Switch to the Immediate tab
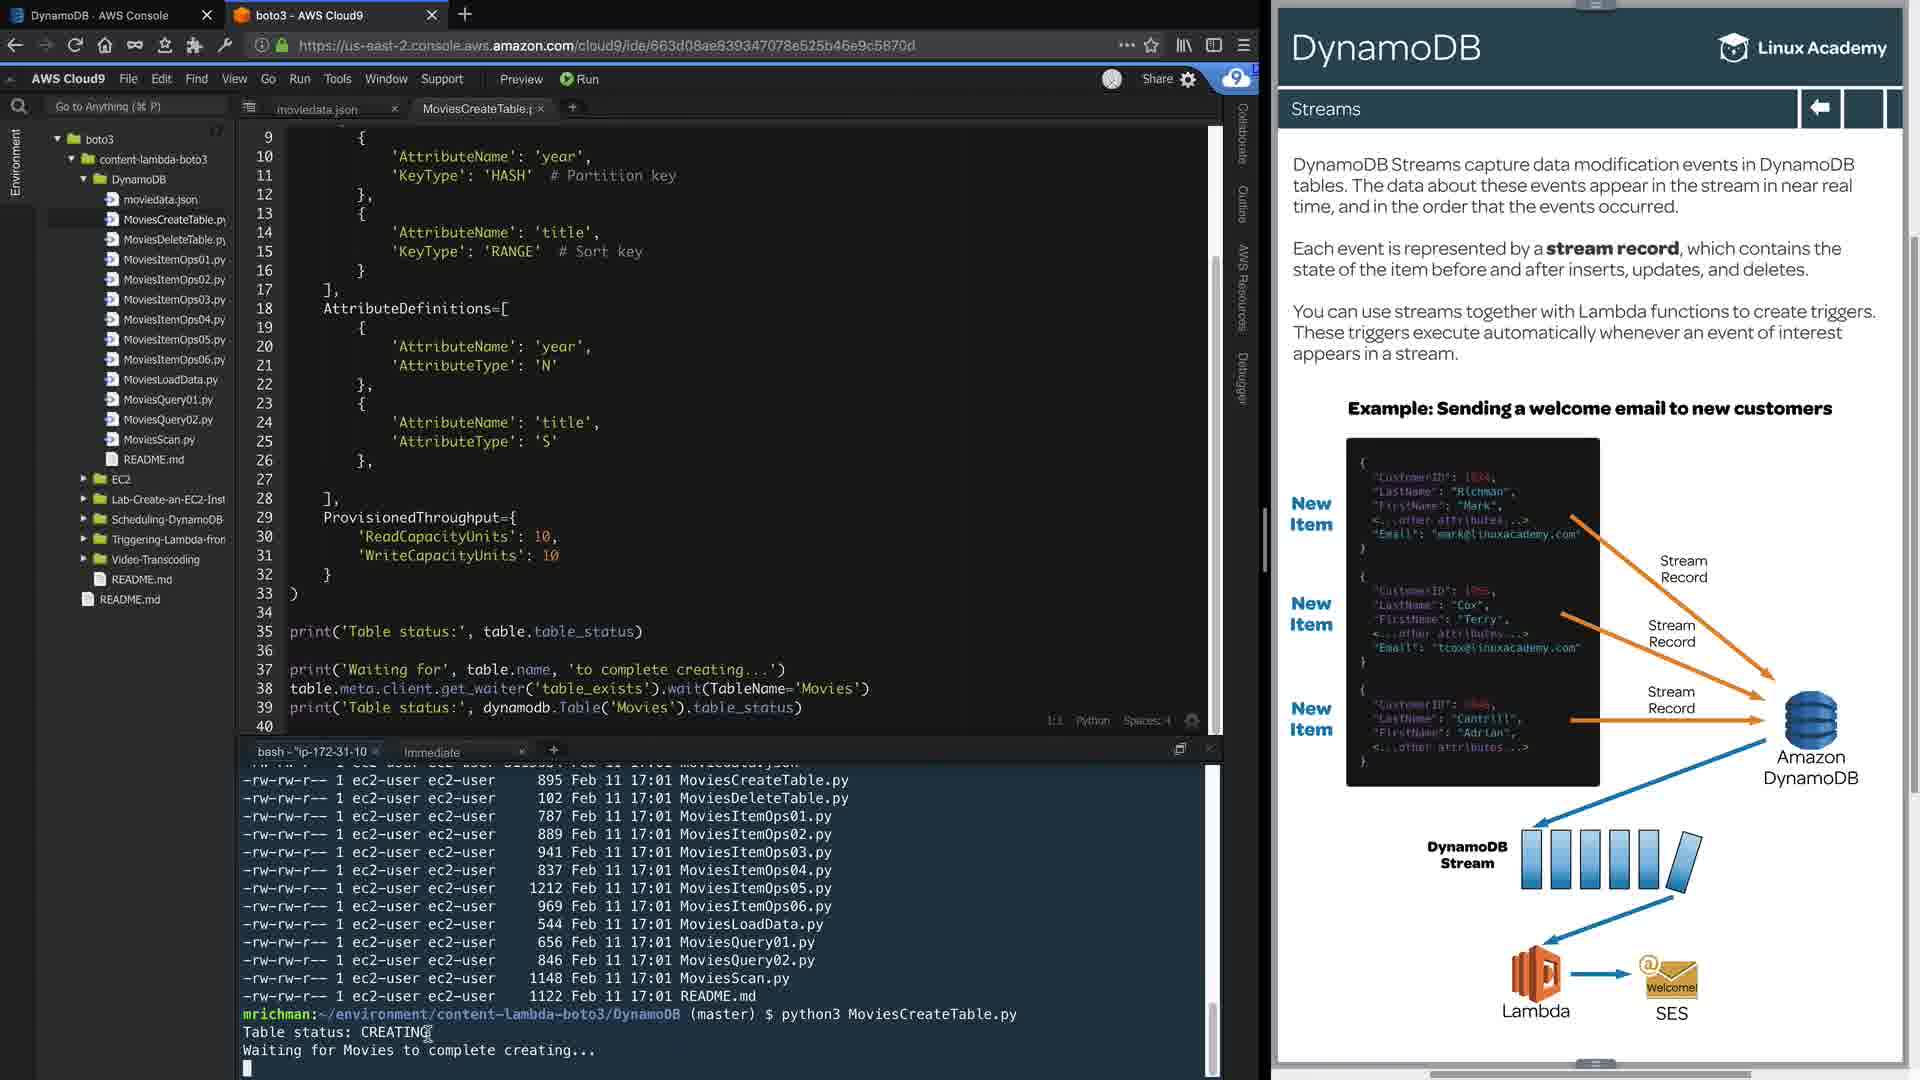Image resolution: width=1920 pixels, height=1080 pixels. pos(432,752)
